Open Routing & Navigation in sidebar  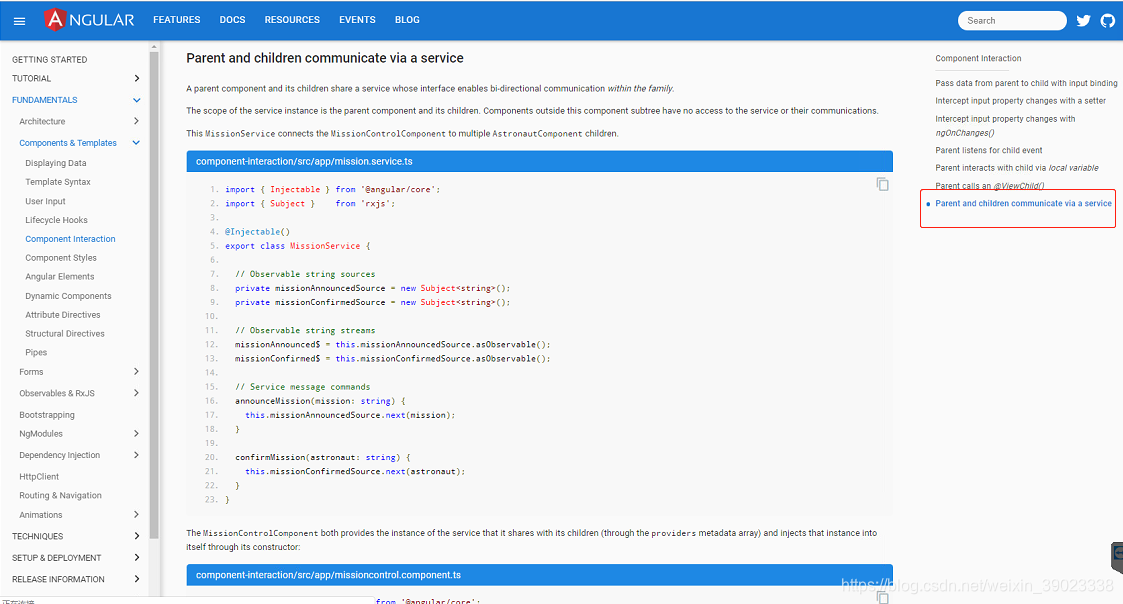[60, 495]
